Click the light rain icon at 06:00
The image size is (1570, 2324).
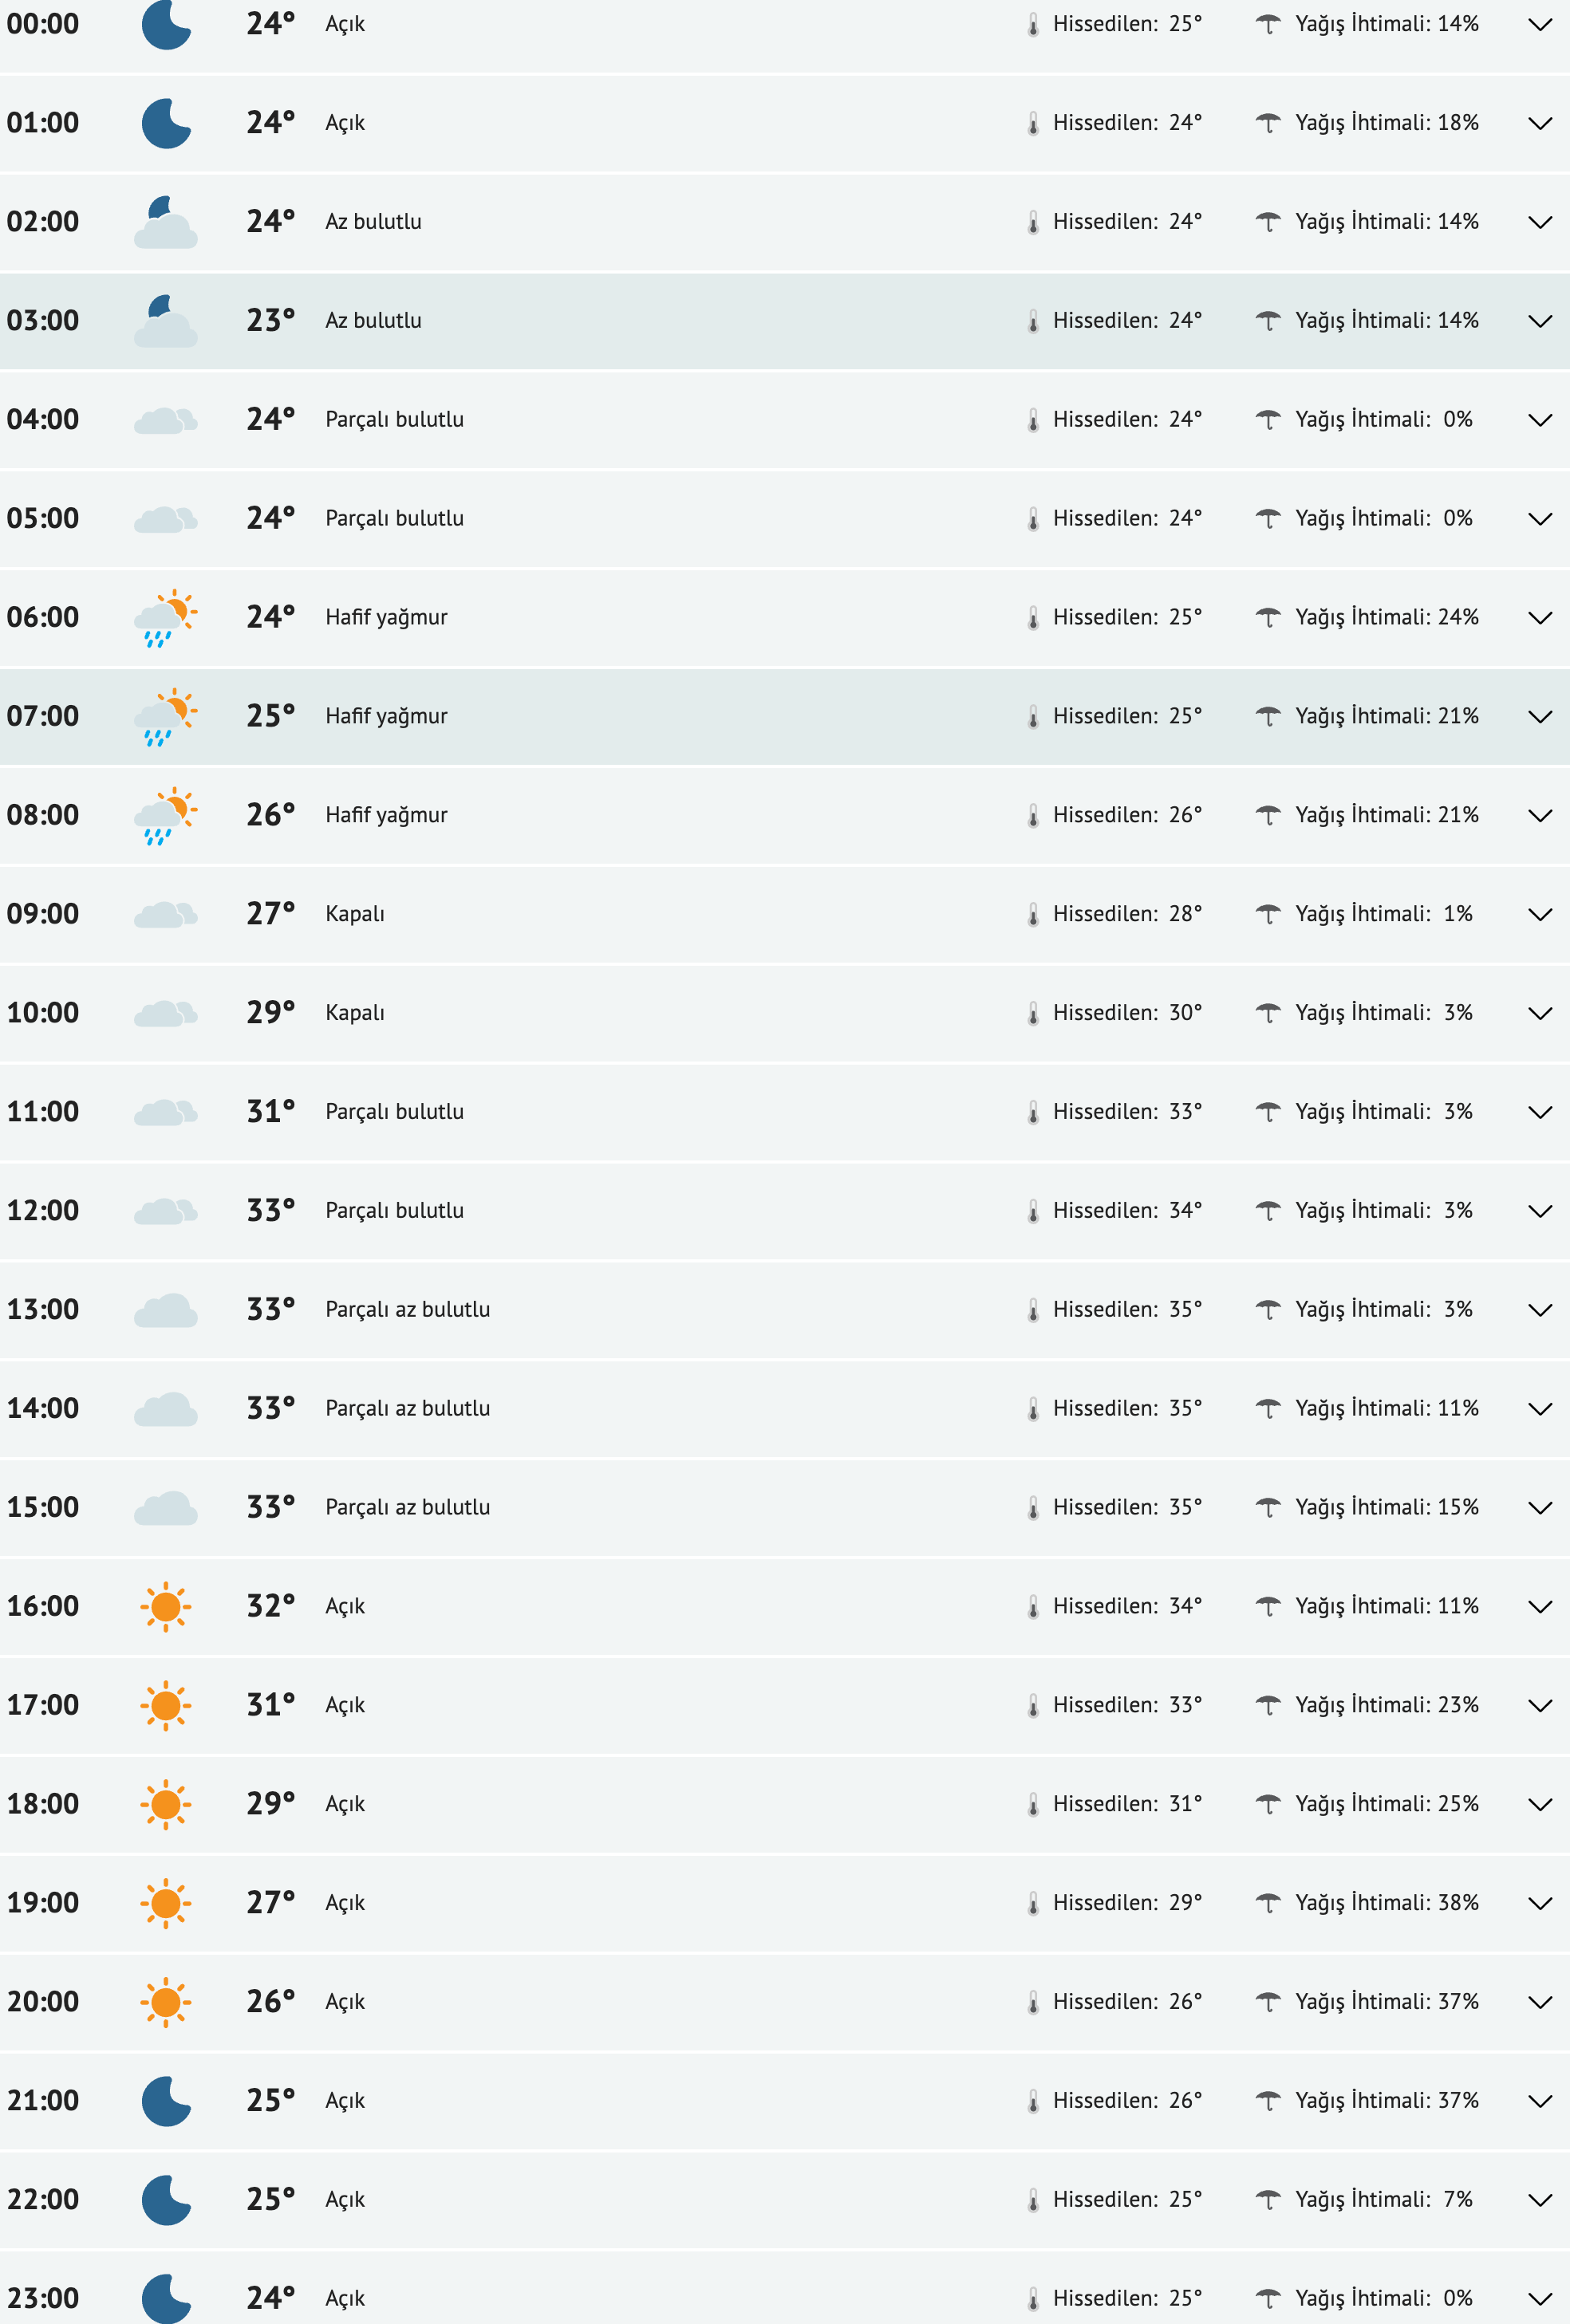click(x=166, y=617)
